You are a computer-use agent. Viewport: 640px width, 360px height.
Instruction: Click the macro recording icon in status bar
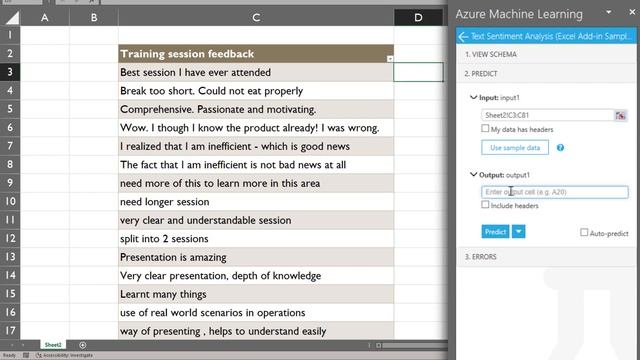tap(26, 356)
